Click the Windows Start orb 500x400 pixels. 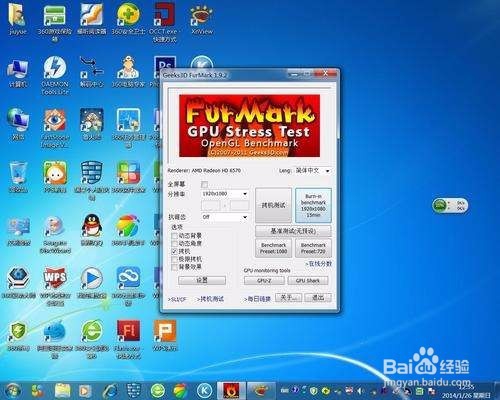(13, 390)
